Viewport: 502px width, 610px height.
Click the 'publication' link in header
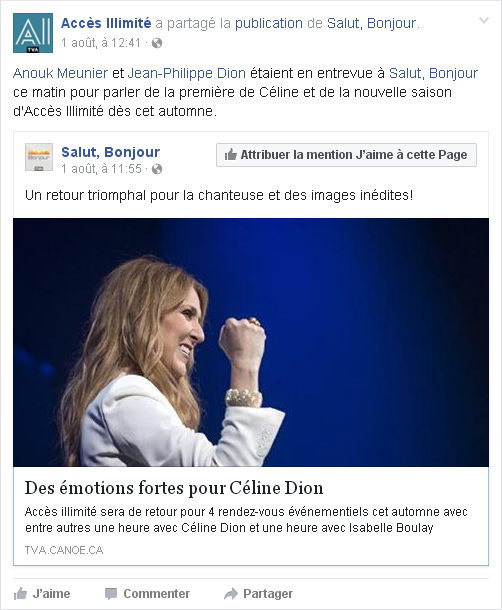click(x=269, y=24)
